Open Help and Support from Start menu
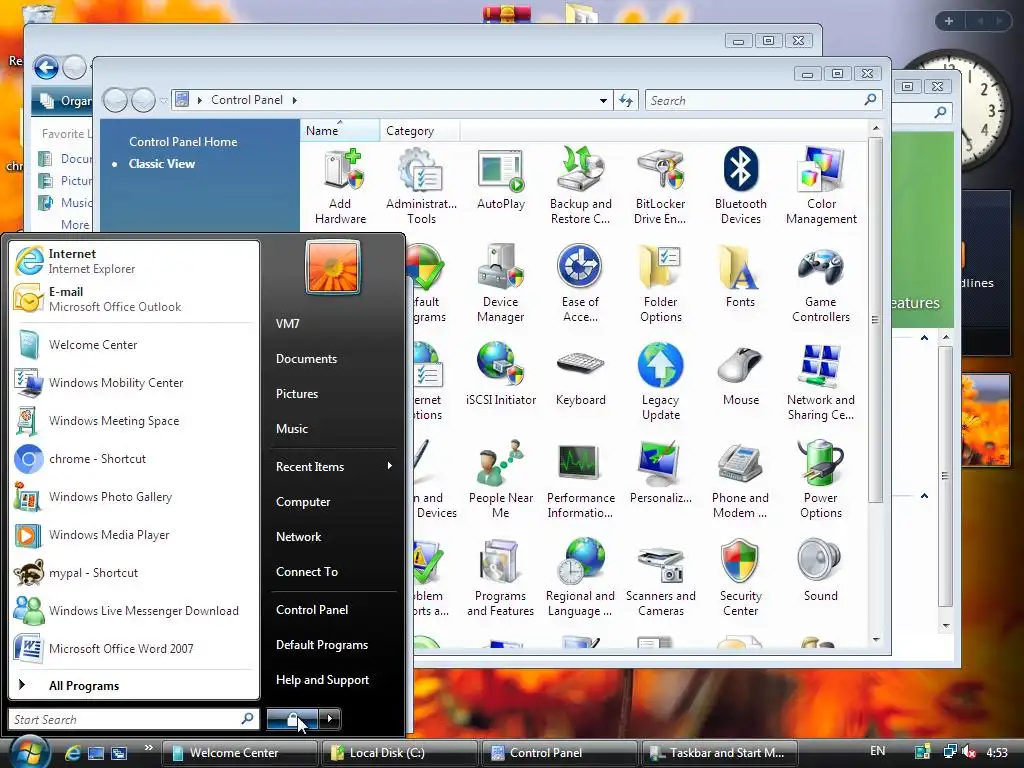 334,680
